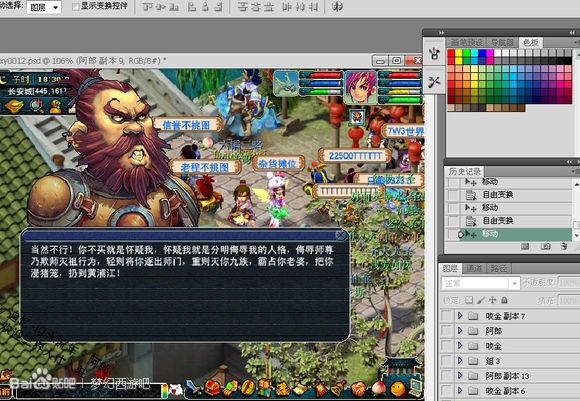Toggle lock transparent pixels icon
Image resolution: width=580 pixels, height=401 pixels.
point(469,300)
